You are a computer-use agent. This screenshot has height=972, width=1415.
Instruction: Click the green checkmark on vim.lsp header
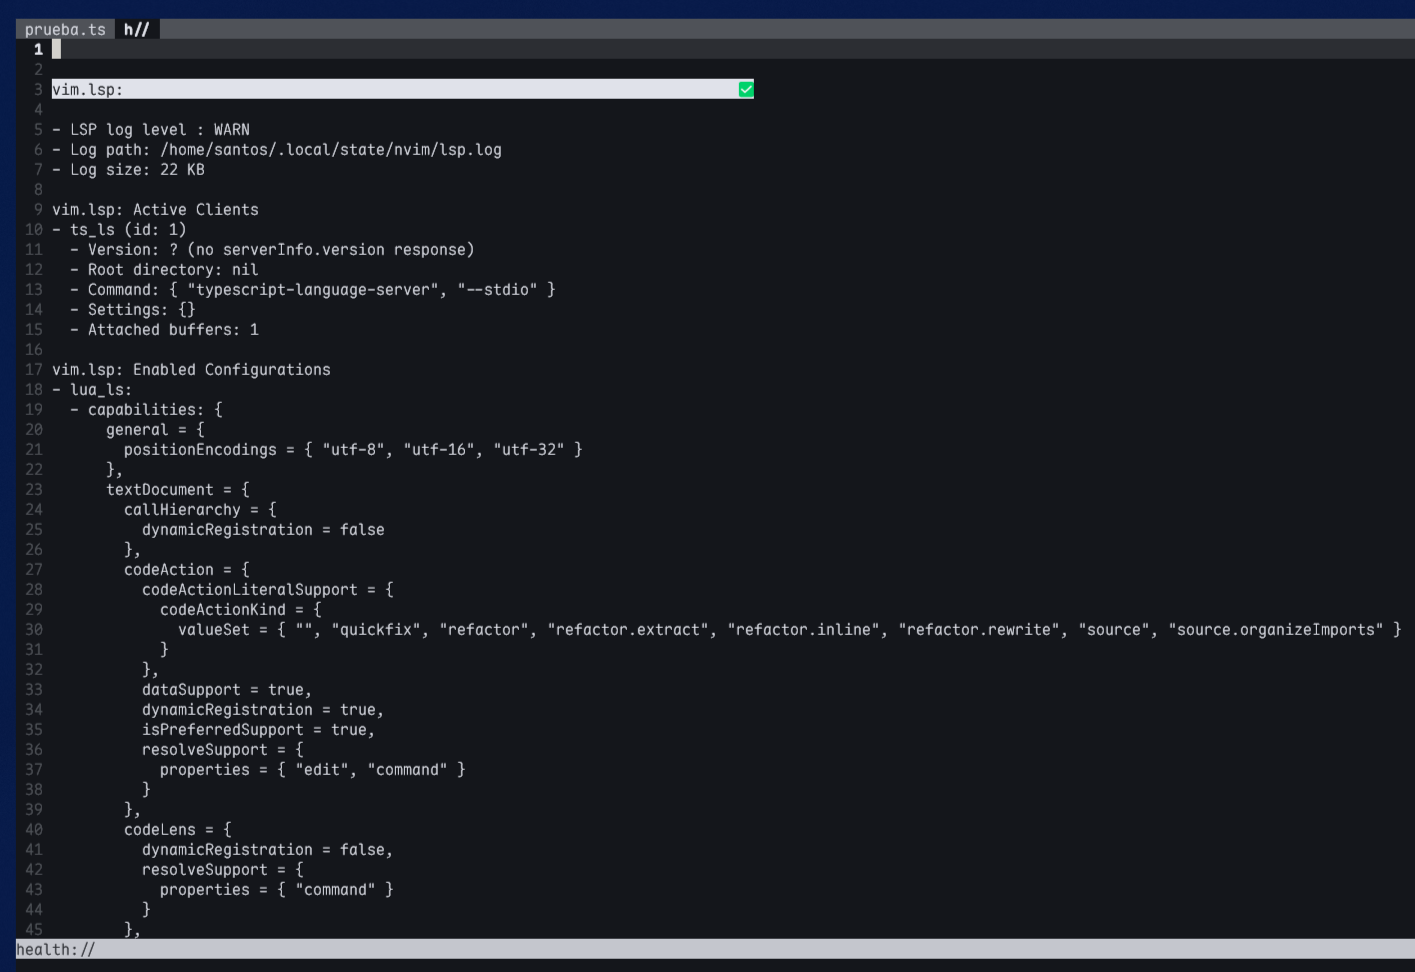[x=746, y=90]
